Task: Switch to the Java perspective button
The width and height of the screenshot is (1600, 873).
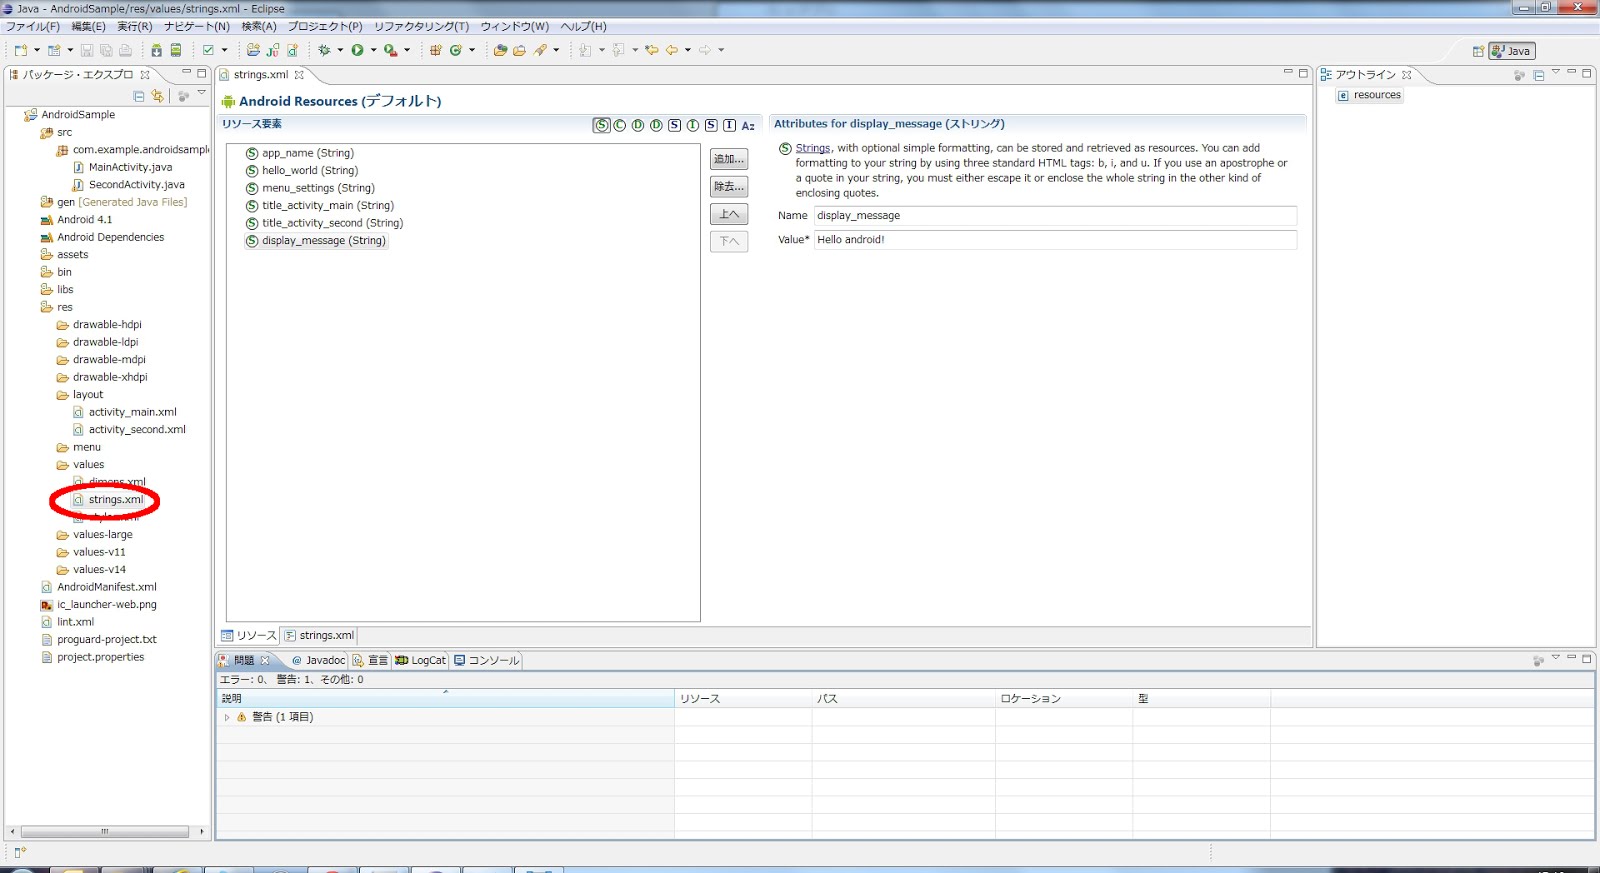Action: [1511, 51]
